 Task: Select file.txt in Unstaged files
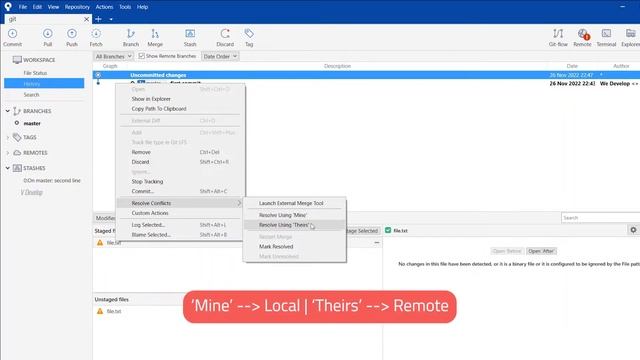(114, 311)
